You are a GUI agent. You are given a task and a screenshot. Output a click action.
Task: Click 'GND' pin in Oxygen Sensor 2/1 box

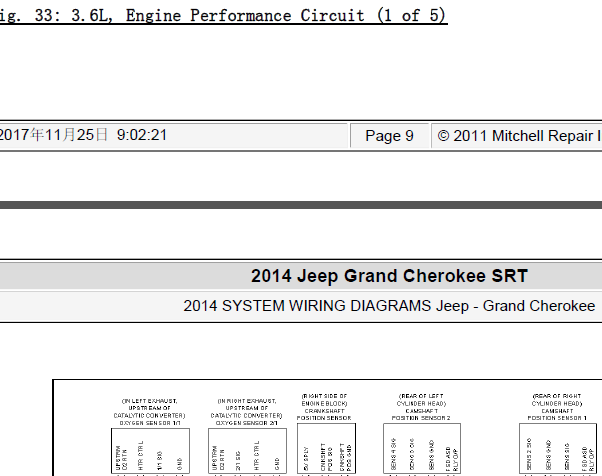click(x=277, y=464)
